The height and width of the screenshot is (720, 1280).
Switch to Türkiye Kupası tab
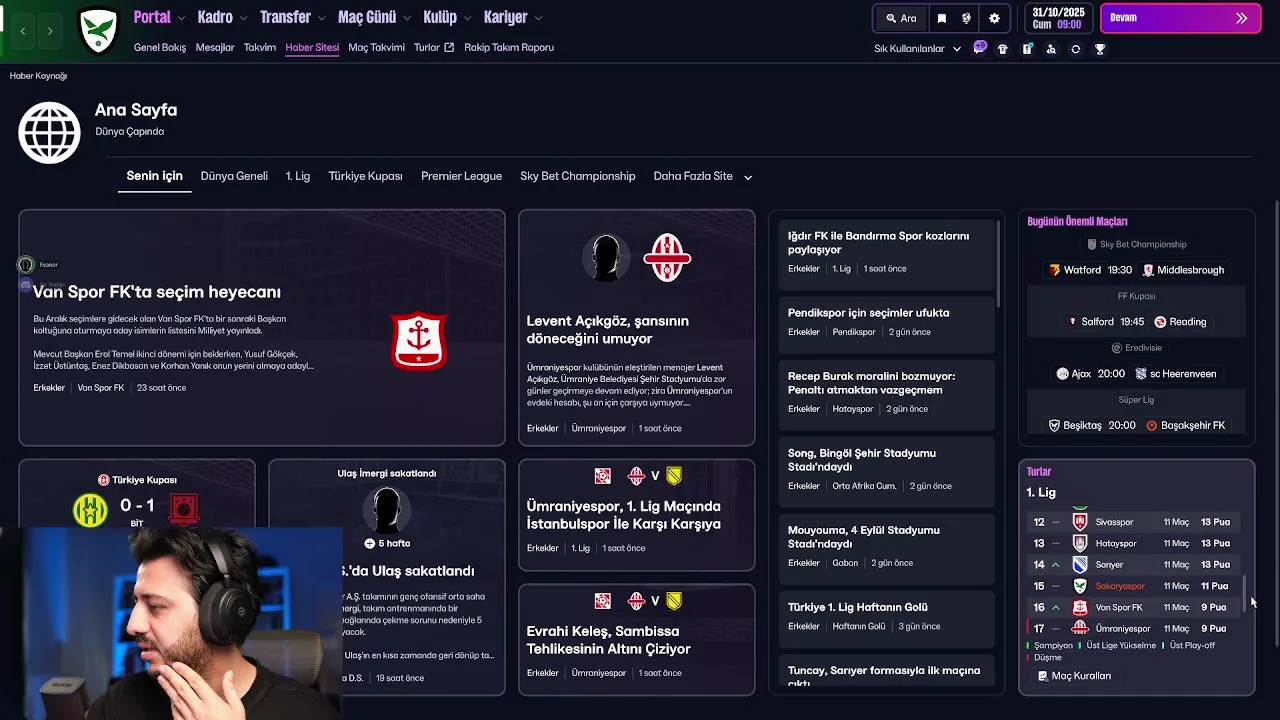[x=366, y=176]
